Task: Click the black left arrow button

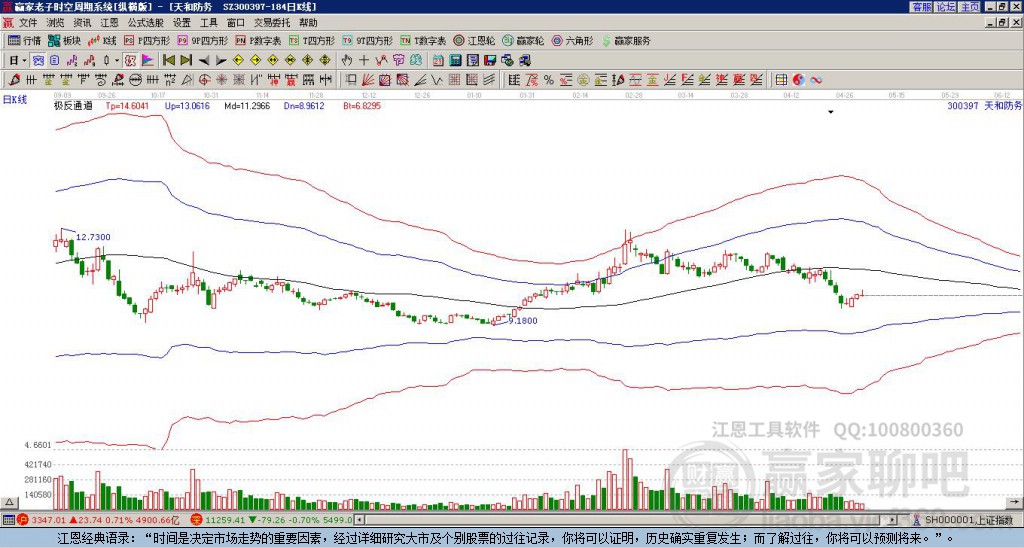Action: point(204,61)
